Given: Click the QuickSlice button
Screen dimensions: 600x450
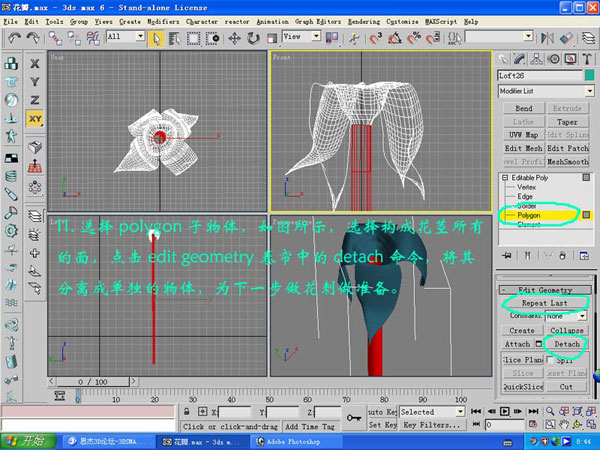Looking at the screenshot, I should [x=523, y=387].
